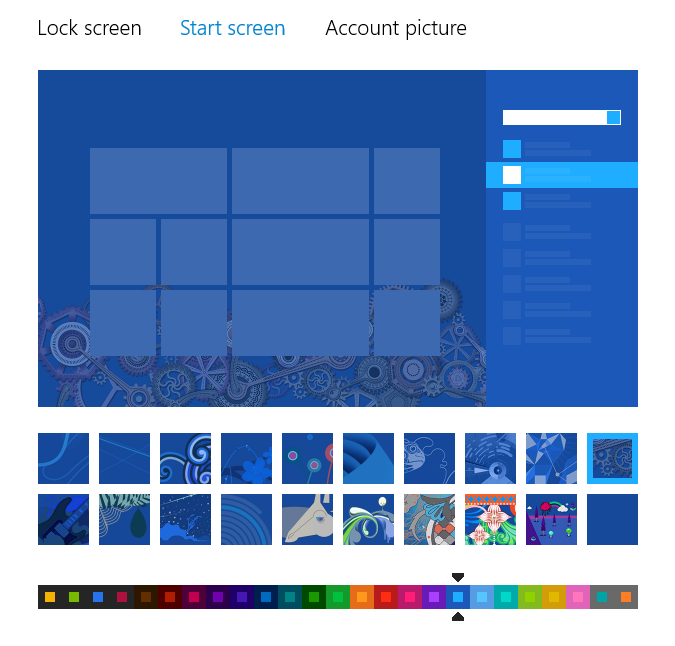
Task: Select the teal color swatch
Action: 506,597
